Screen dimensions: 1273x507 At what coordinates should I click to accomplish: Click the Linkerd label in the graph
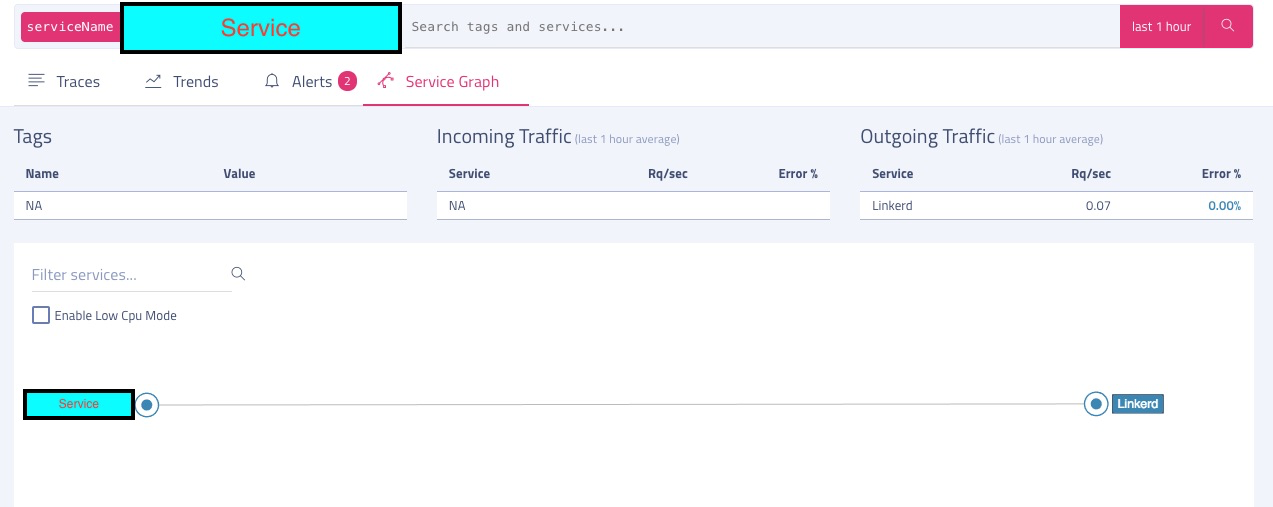coord(1138,404)
